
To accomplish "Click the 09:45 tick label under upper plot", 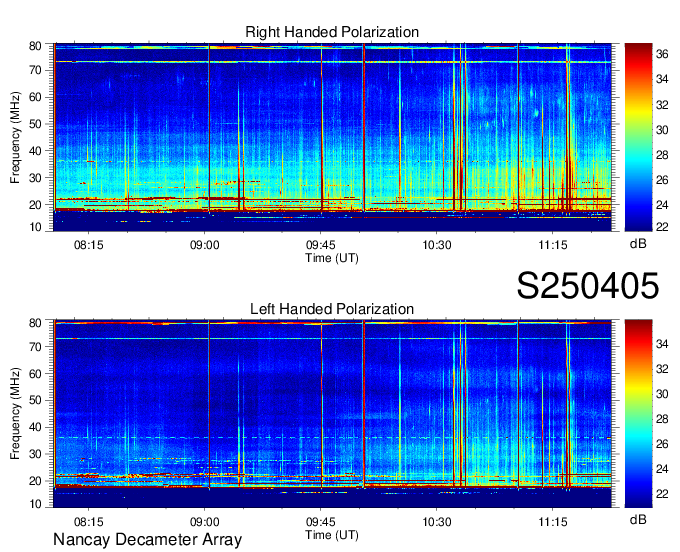I will (x=321, y=245).
